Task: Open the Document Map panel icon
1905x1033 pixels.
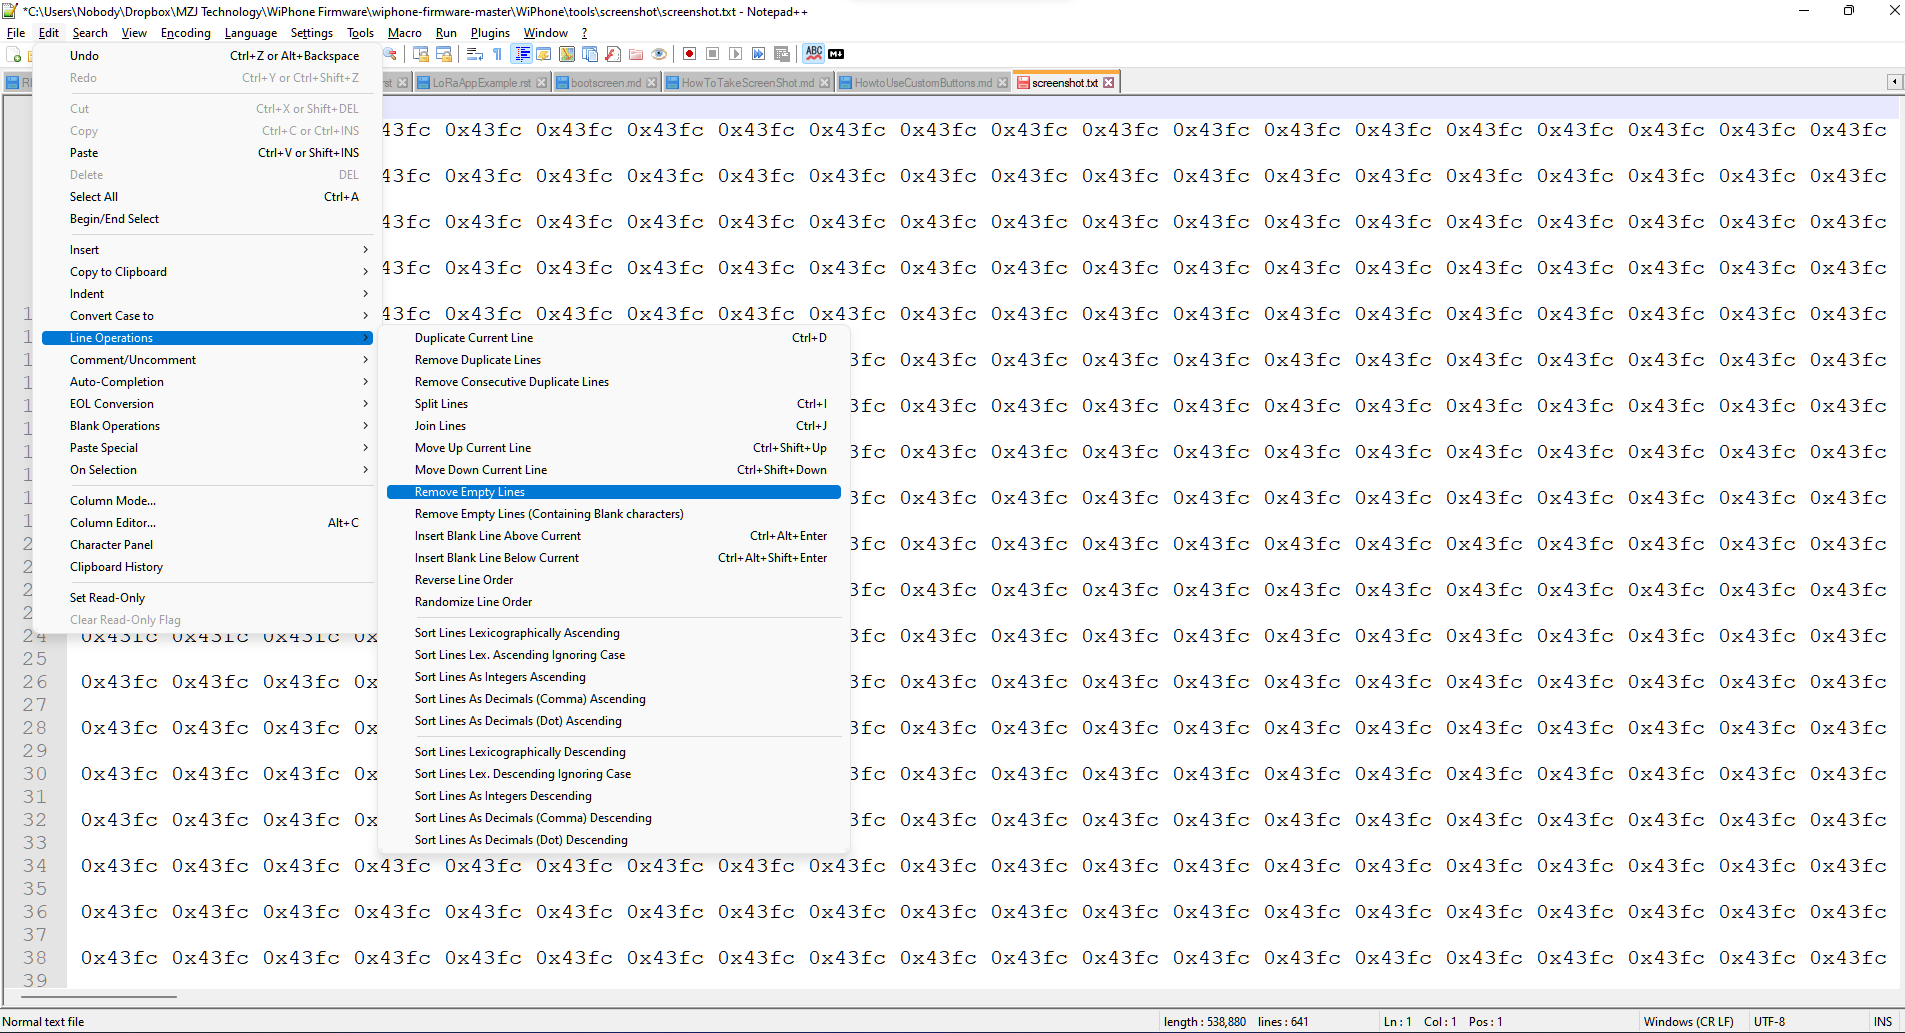Action: coord(567,54)
